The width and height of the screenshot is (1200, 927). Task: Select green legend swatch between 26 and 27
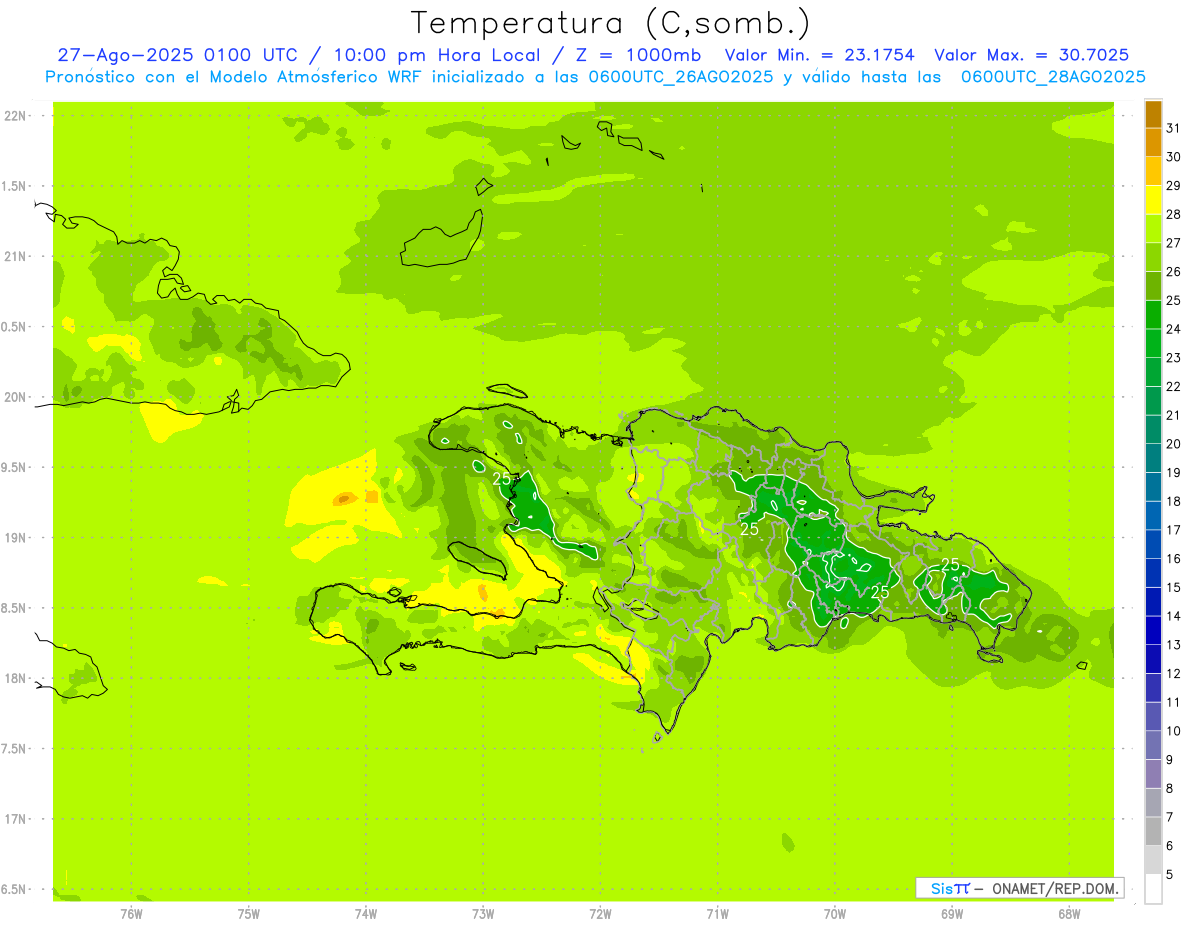1153,257
